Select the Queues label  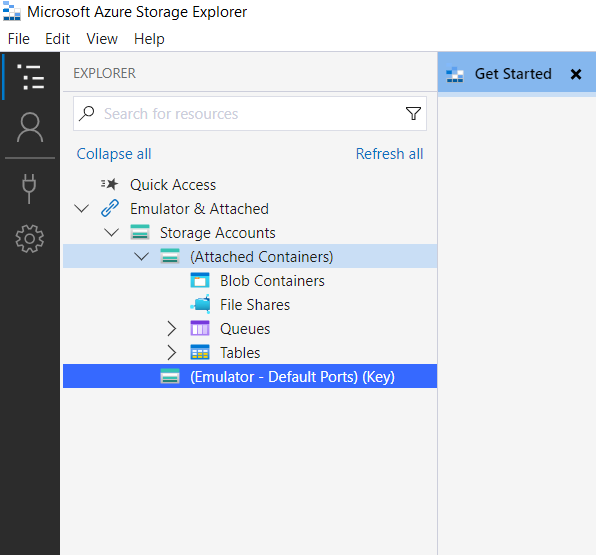tap(245, 329)
